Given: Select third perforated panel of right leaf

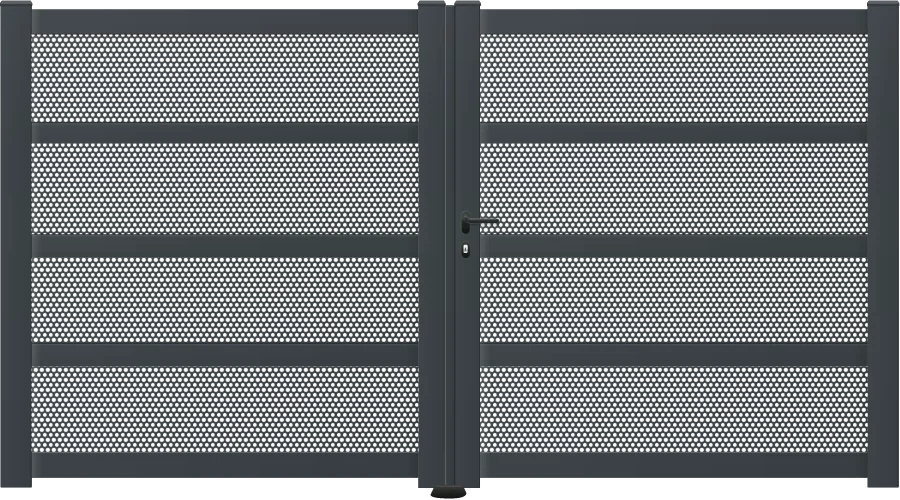Looking at the screenshot, I should pos(674,300).
